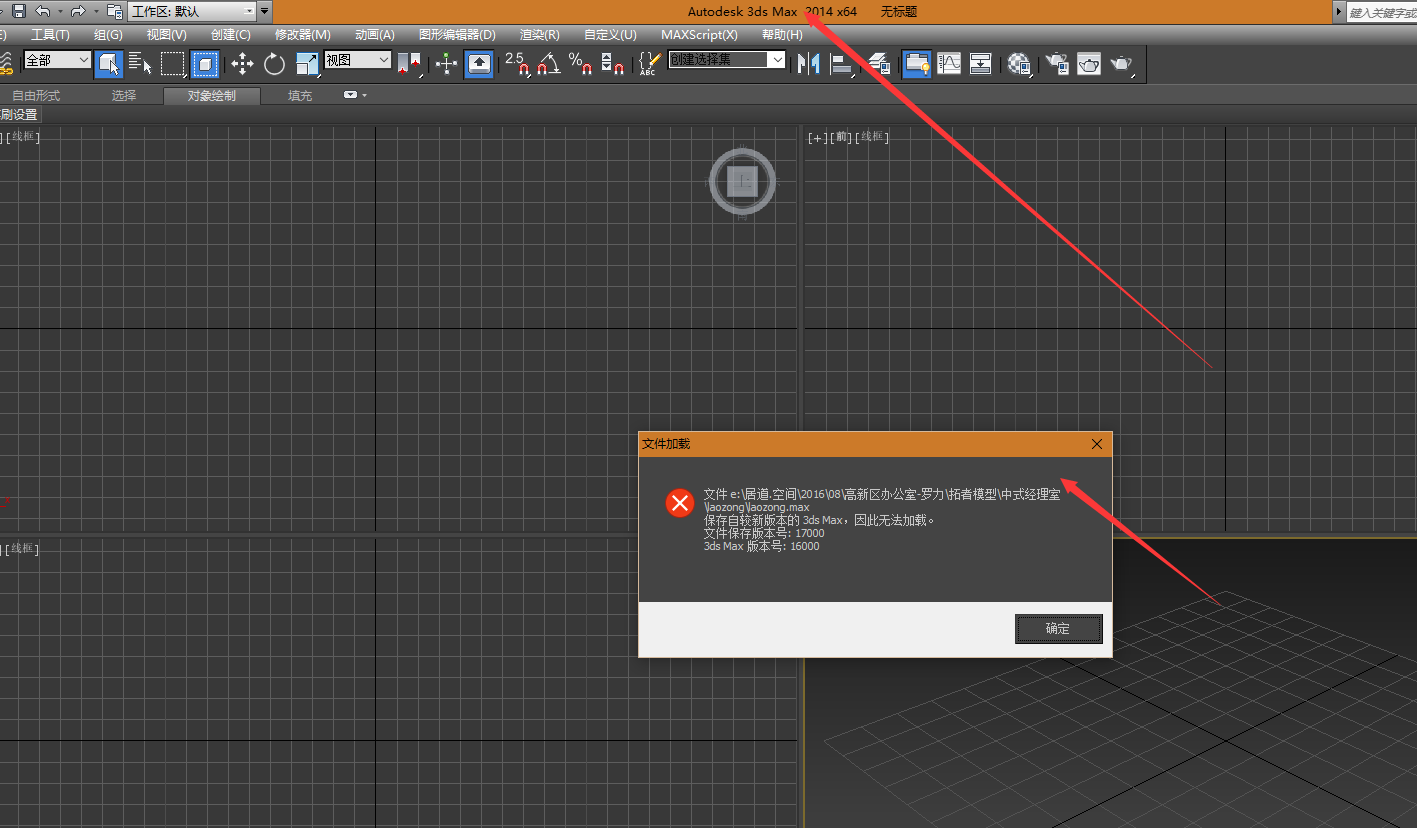The width and height of the screenshot is (1417, 828).
Task: Open the 图形编辑器(D) menu
Action: pyautogui.click(x=457, y=34)
